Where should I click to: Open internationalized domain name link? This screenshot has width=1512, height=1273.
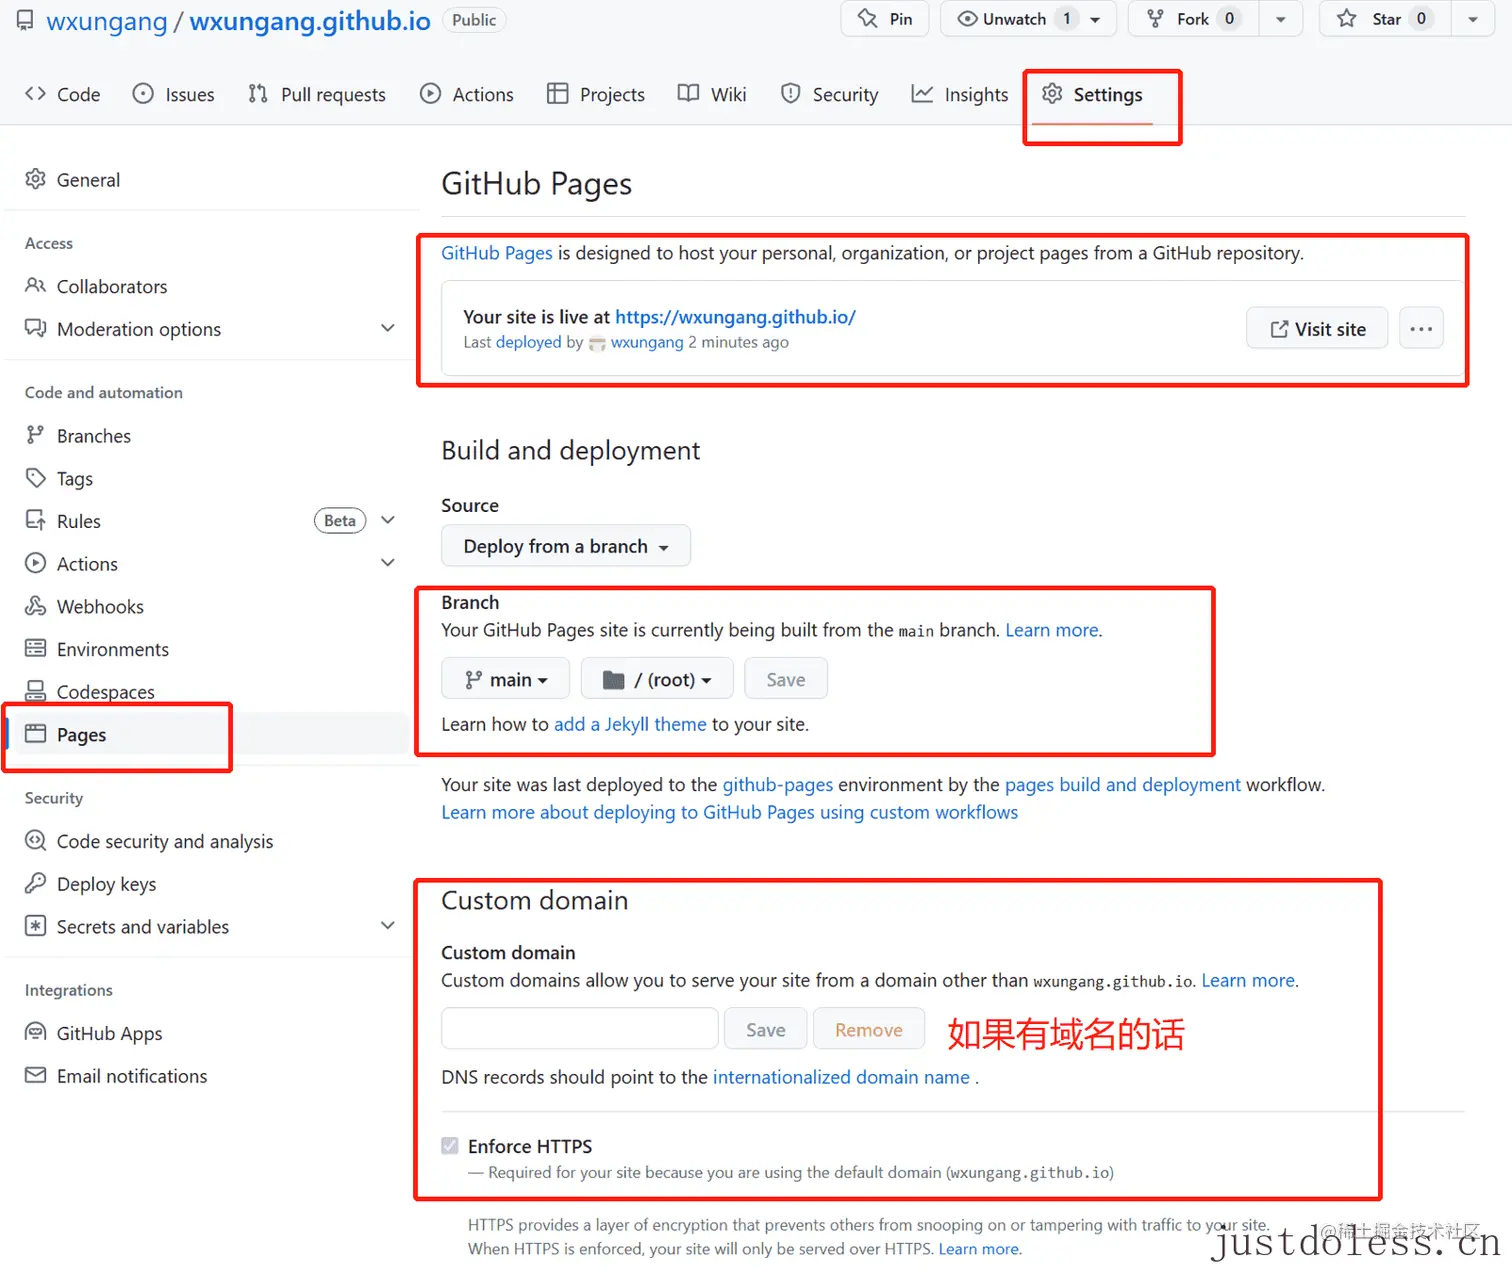841,1077
